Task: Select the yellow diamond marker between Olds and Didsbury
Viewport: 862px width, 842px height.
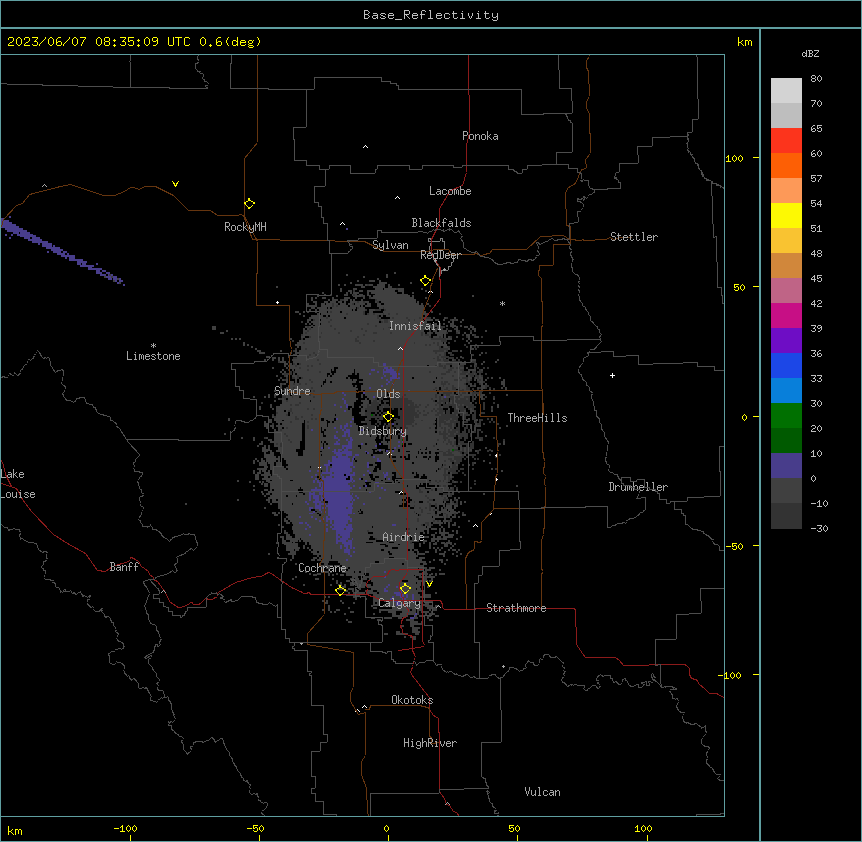Action: click(x=388, y=417)
